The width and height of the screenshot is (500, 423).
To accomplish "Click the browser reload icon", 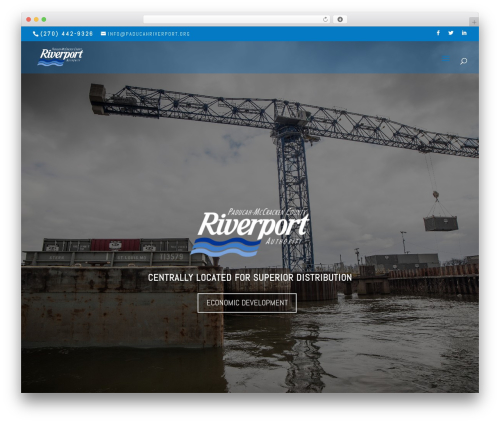I will [325, 19].
